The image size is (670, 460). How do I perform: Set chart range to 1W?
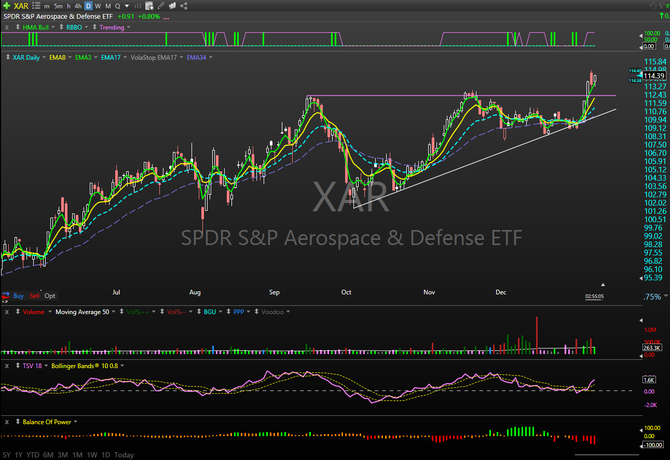pos(92,455)
